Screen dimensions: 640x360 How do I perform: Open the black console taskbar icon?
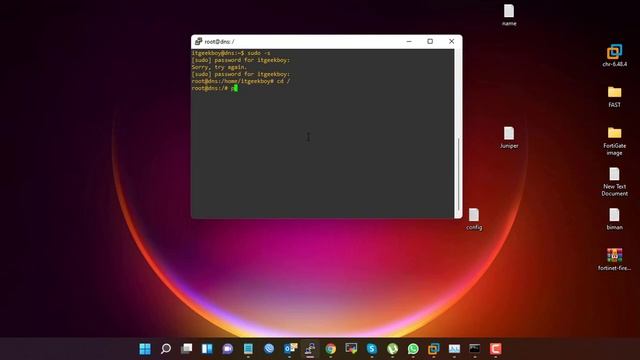(475, 349)
